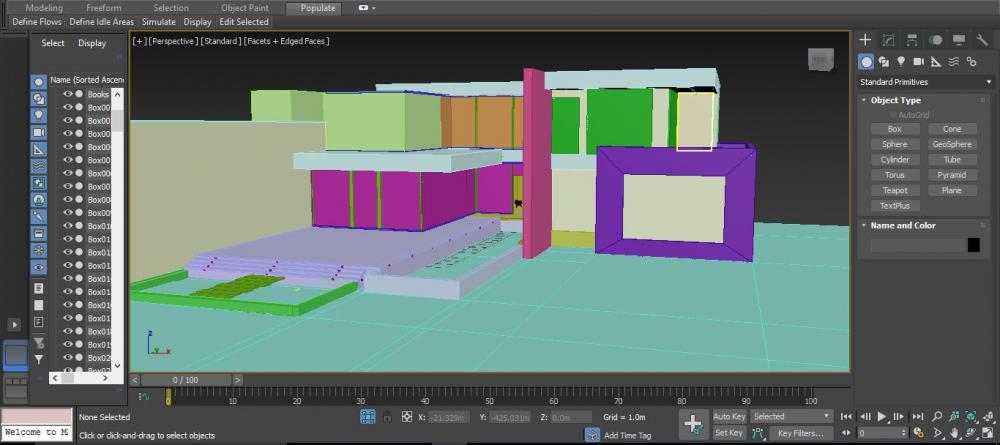Click the object color swatch
Viewport: 1000px width, 445px height.
coord(973,245)
